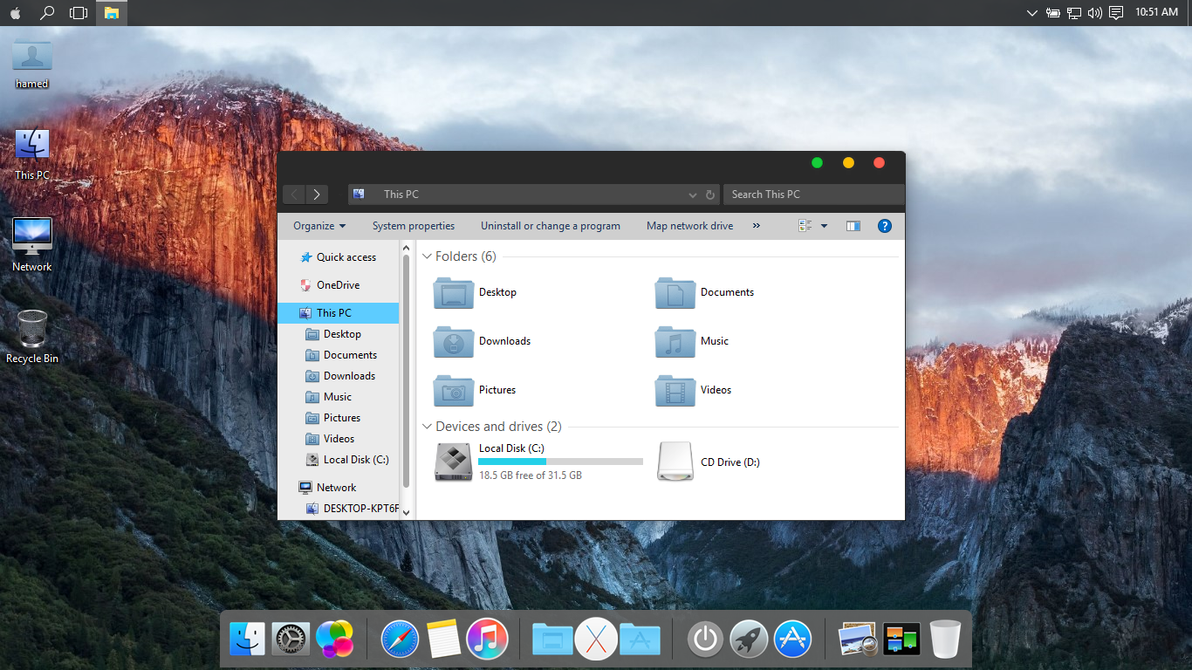Click refresh icon in address bar

[x=710, y=195]
